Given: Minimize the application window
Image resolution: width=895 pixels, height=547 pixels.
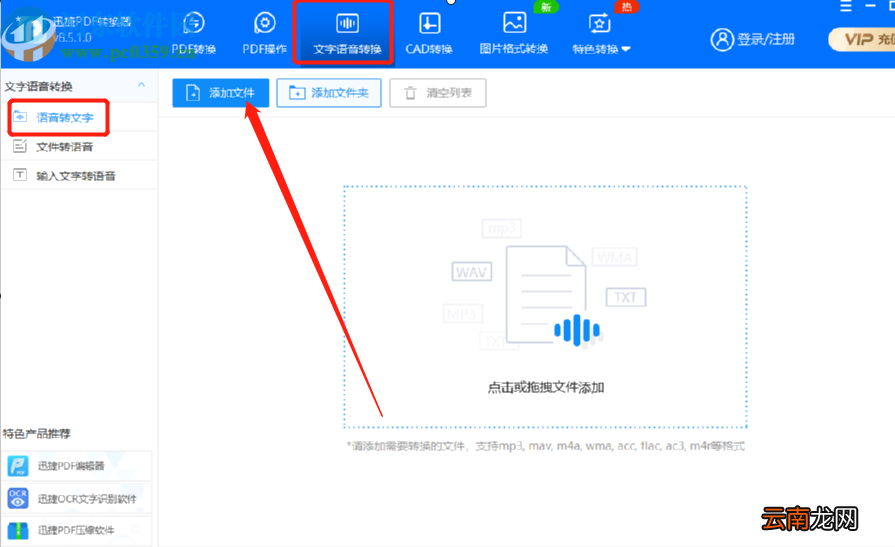Looking at the screenshot, I should tap(870, 6).
